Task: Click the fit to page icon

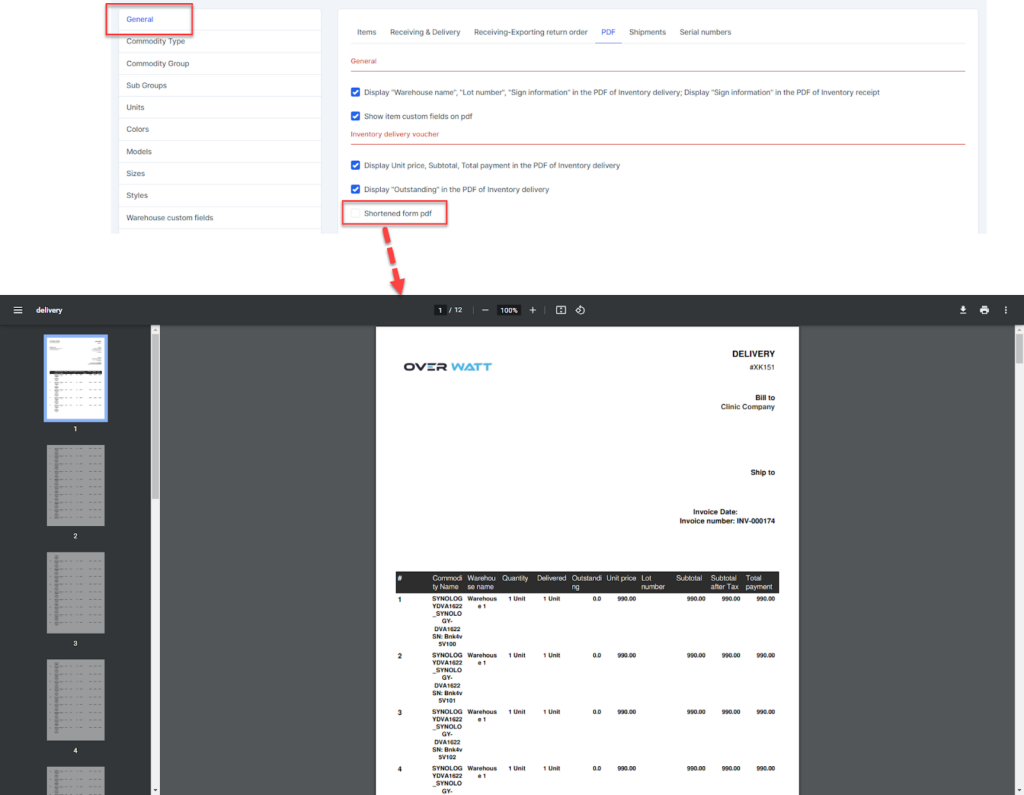Action: coord(561,310)
